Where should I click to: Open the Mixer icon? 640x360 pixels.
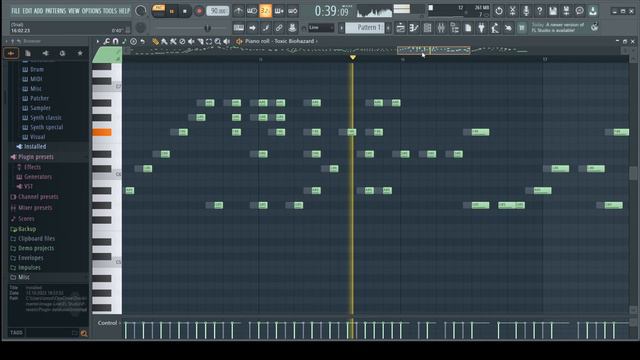pyautogui.click(x=441, y=28)
